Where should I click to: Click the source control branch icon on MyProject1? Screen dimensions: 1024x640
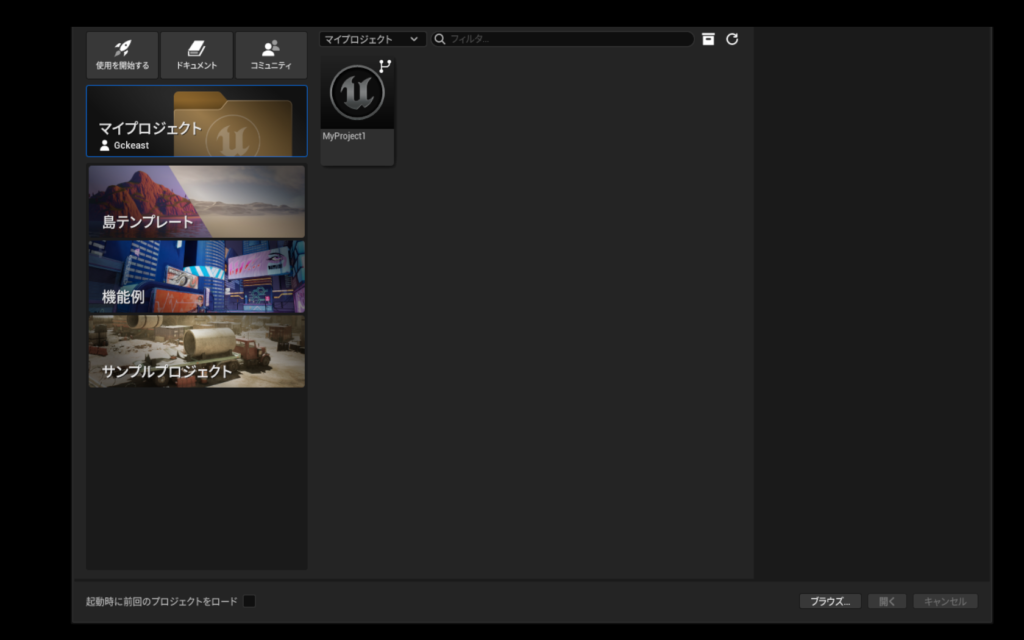pos(385,65)
